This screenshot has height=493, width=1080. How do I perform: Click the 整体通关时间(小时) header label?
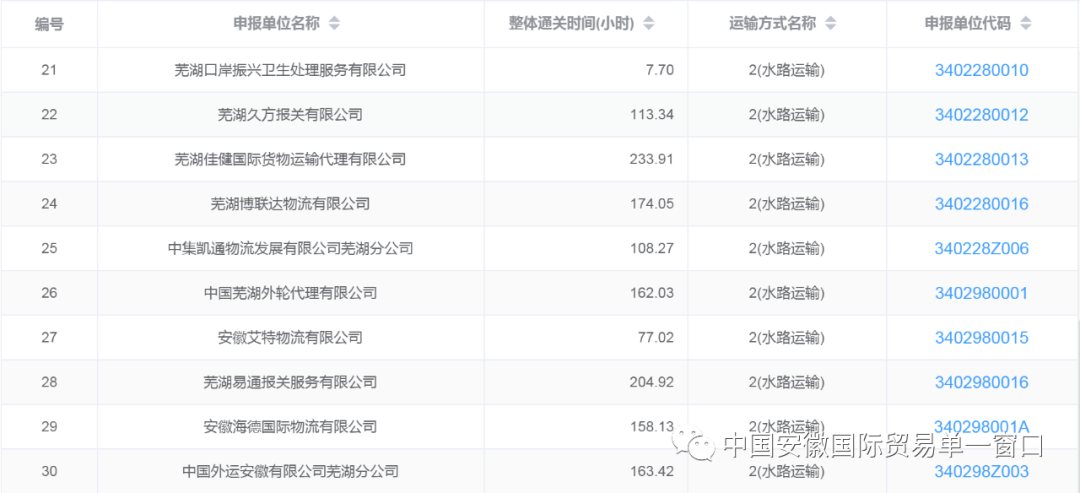pos(572,23)
